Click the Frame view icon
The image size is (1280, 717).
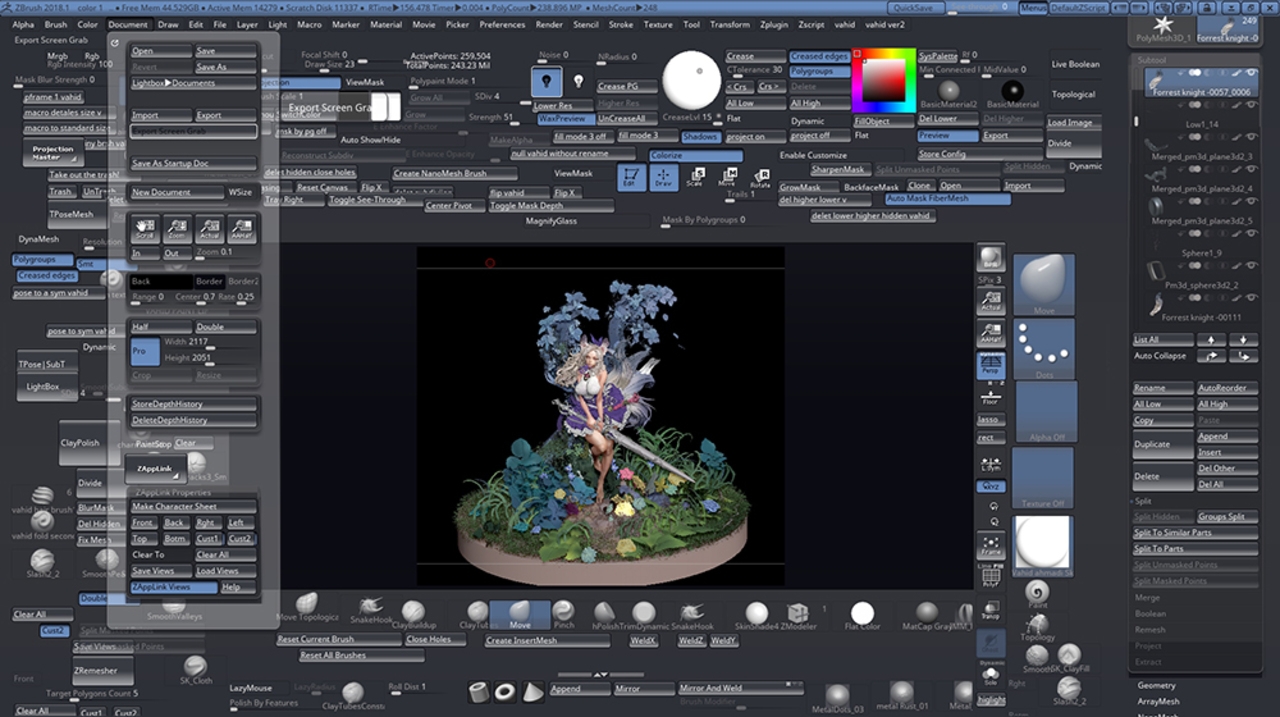pyautogui.click(x=991, y=546)
